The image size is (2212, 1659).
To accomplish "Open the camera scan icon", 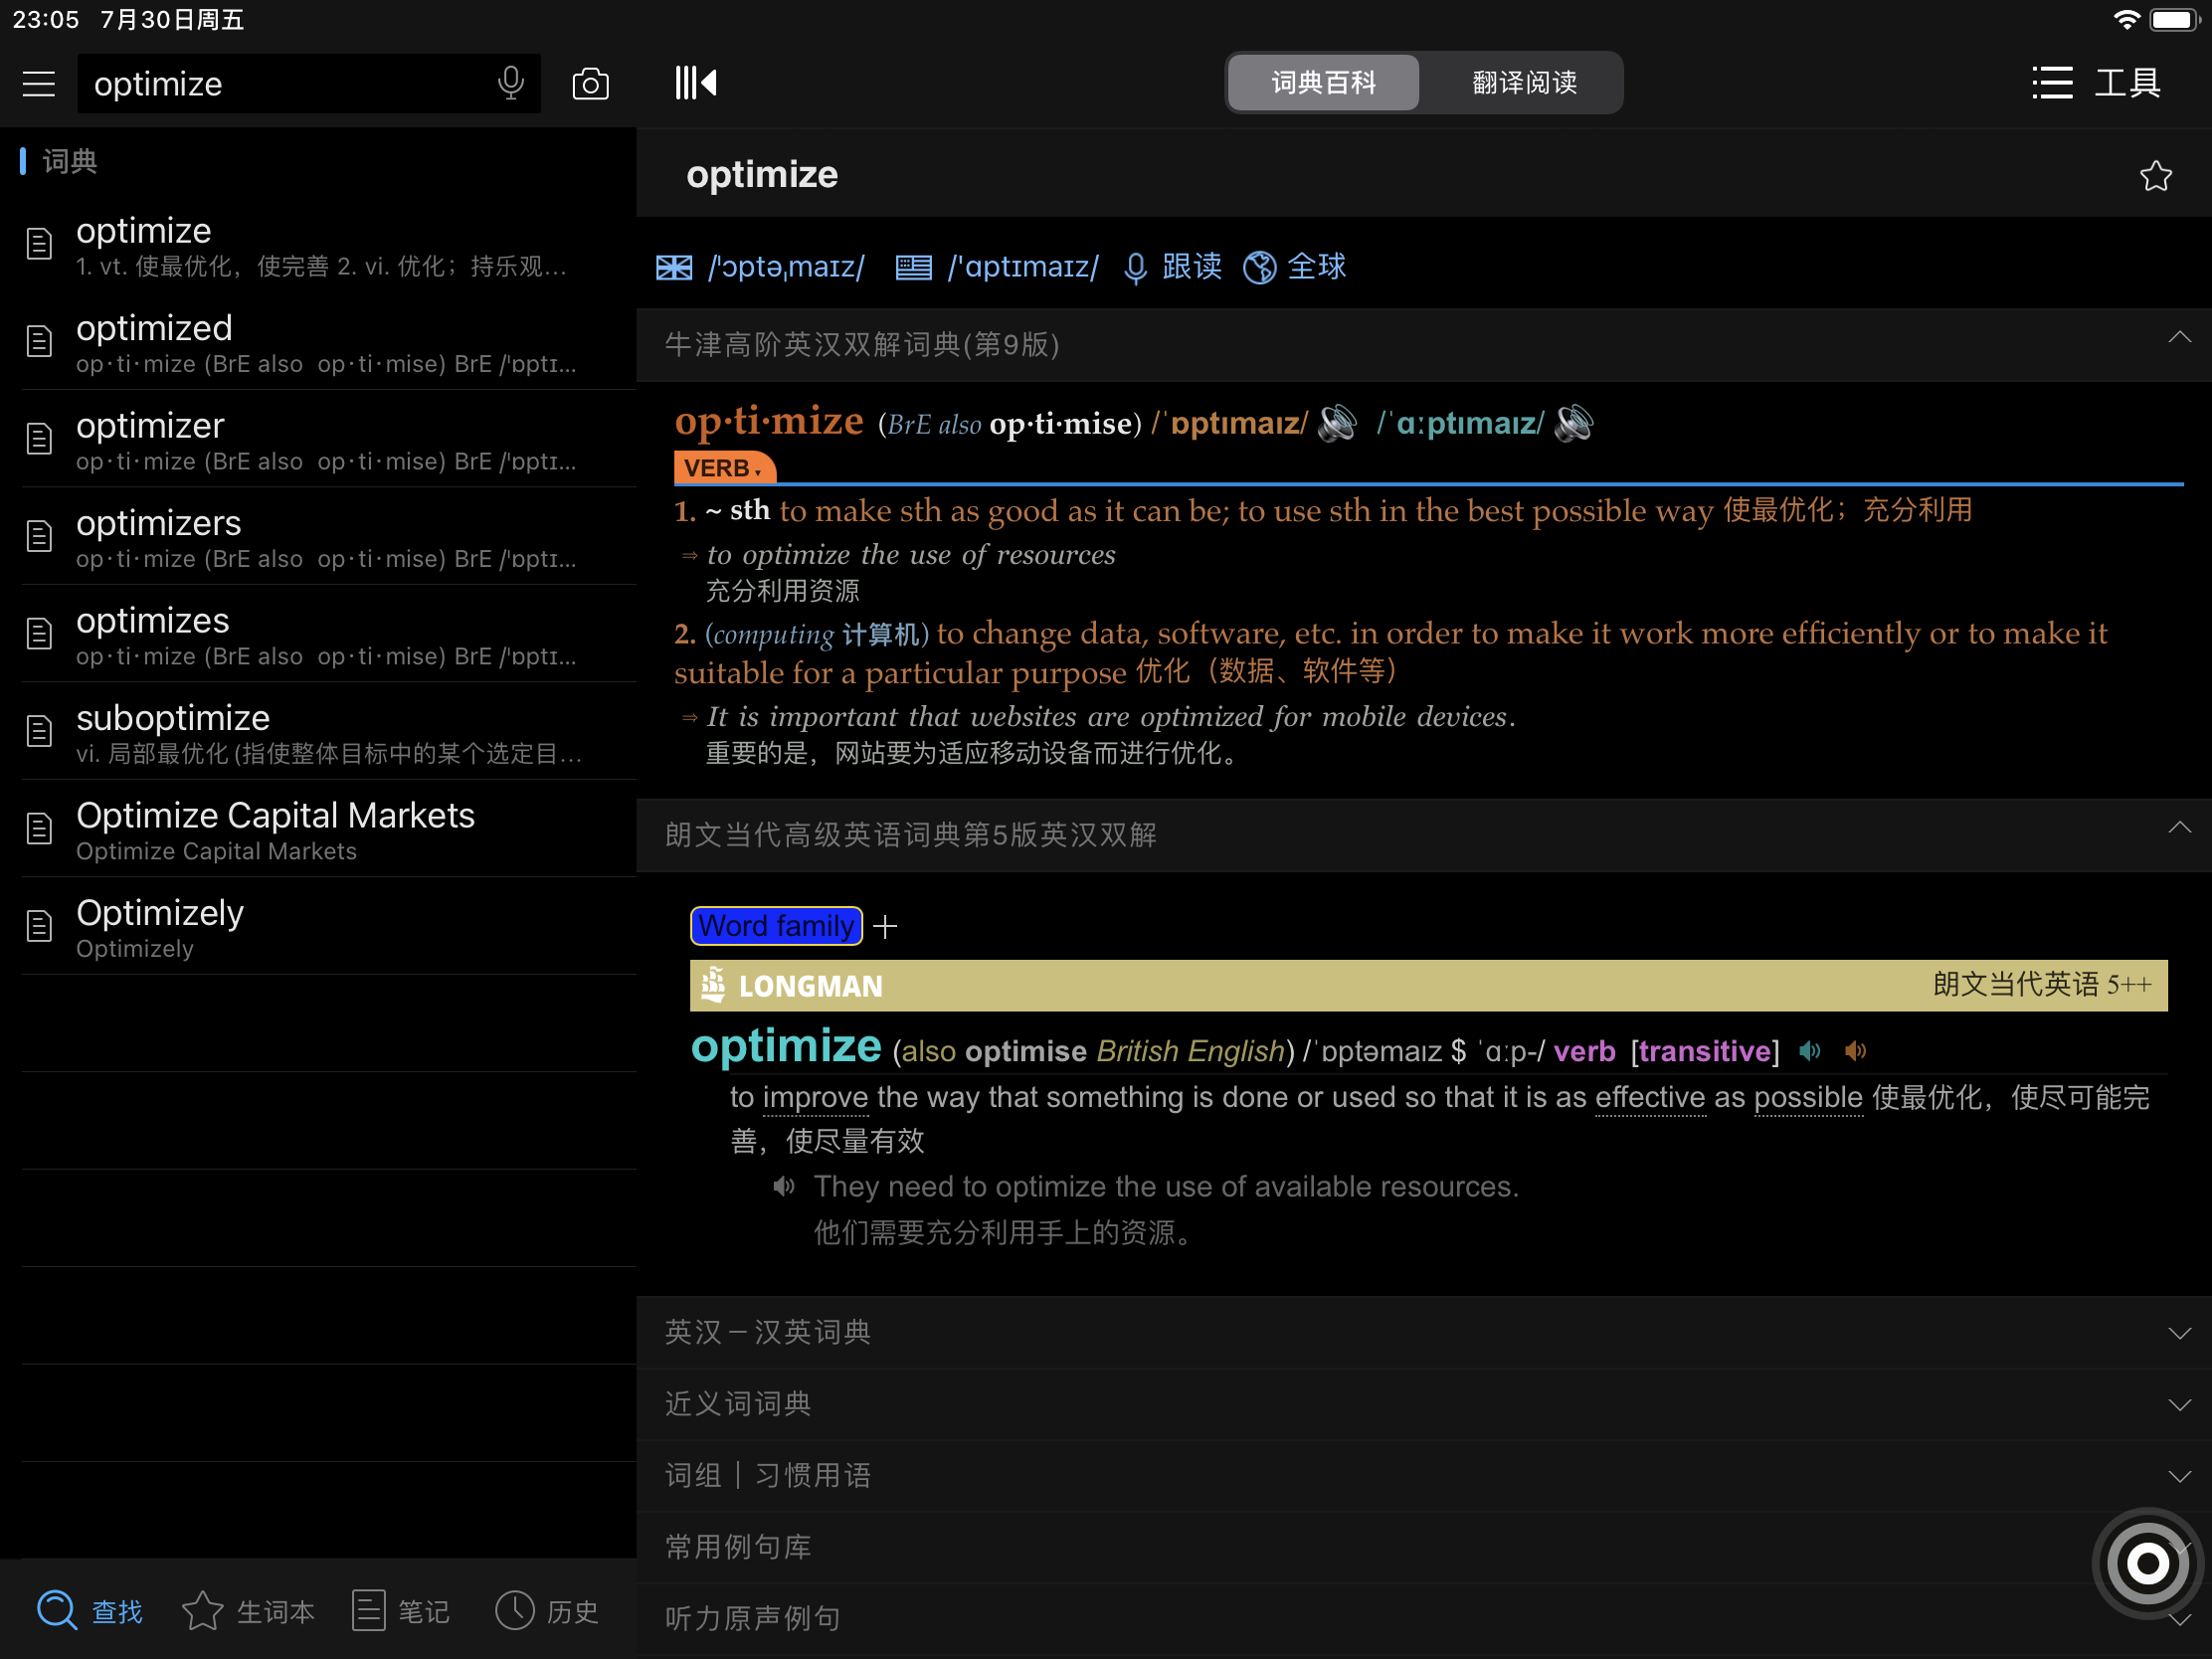I will [x=590, y=84].
